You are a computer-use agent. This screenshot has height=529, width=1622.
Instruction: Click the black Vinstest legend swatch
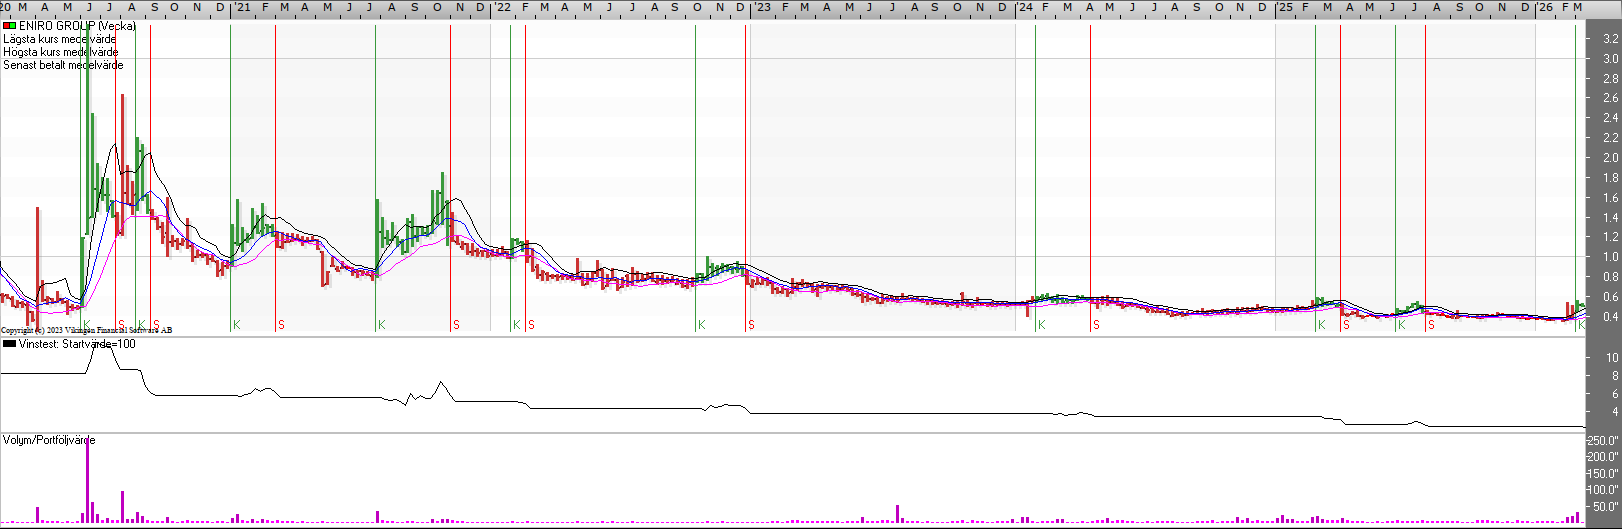click(9, 344)
